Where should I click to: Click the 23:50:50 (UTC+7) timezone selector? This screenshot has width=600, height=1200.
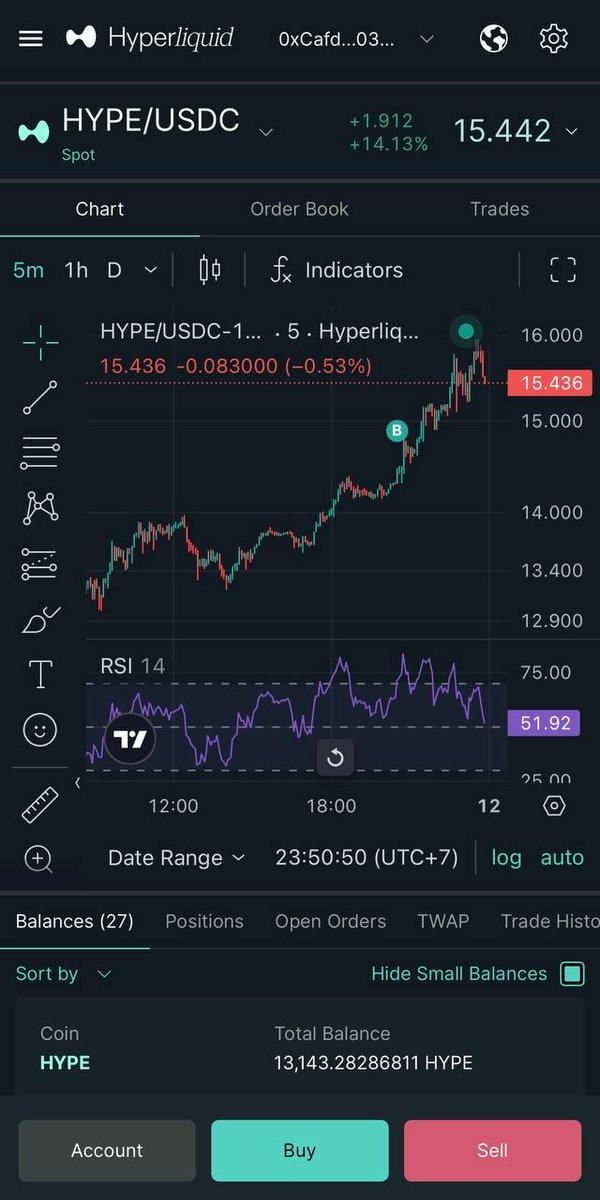[367, 858]
